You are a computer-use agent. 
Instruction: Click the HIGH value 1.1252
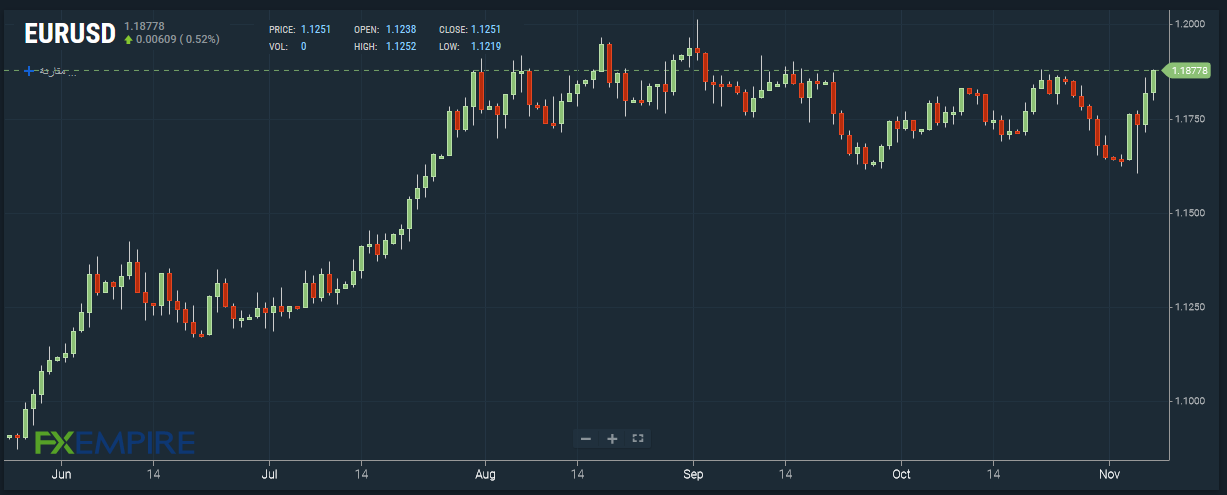(400, 46)
